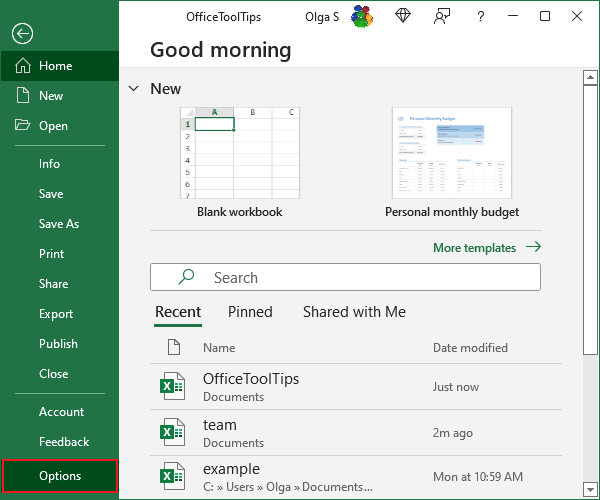Click the back arrow icon
The height and width of the screenshot is (500, 600).
coord(23,33)
